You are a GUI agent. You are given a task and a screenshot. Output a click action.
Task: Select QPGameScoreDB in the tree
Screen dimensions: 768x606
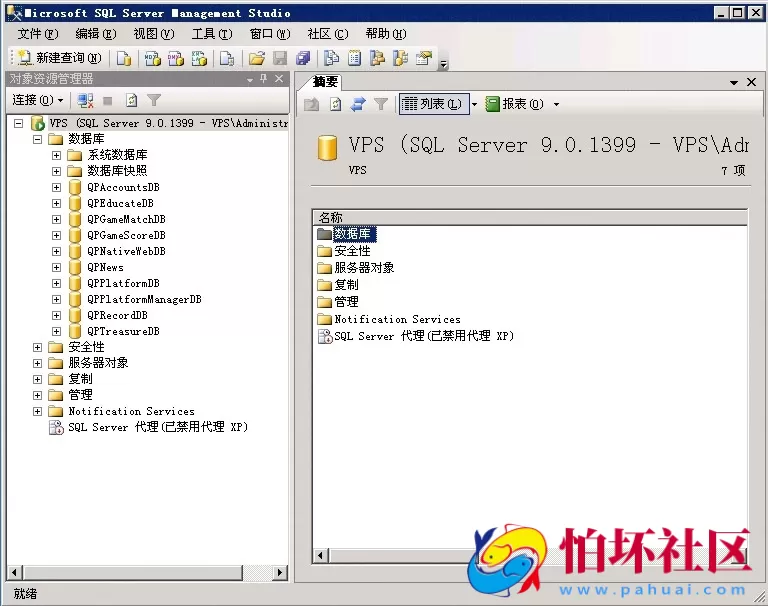point(126,235)
